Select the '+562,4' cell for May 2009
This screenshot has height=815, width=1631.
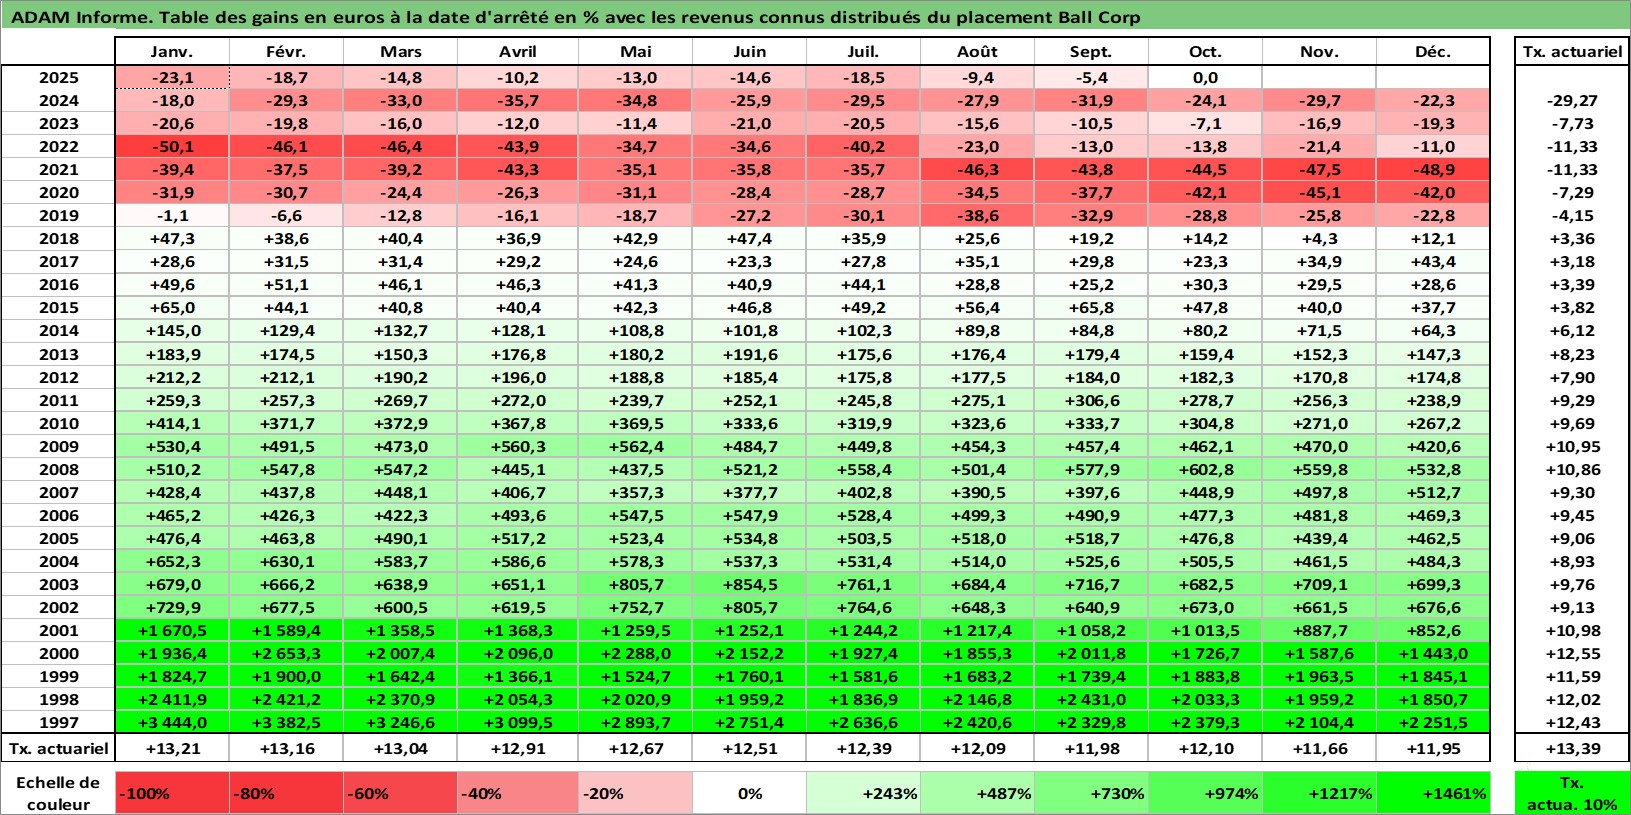636,446
